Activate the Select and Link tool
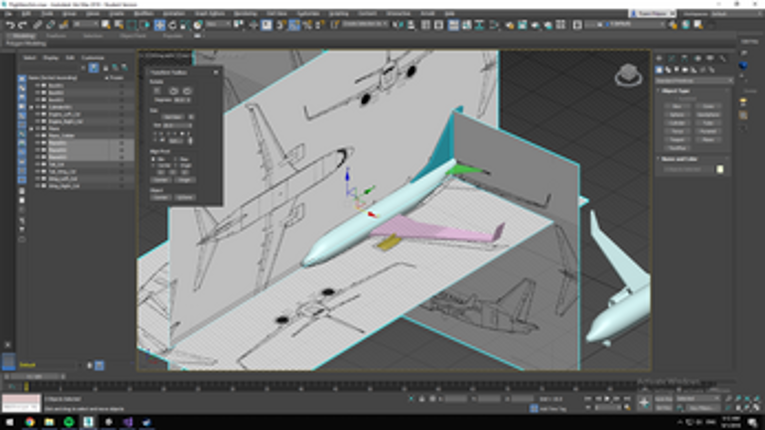This screenshot has height=430, width=765. (38, 25)
